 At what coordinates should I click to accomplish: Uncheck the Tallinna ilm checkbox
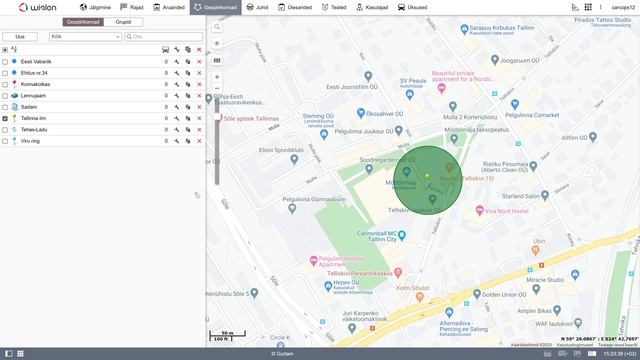point(5,118)
